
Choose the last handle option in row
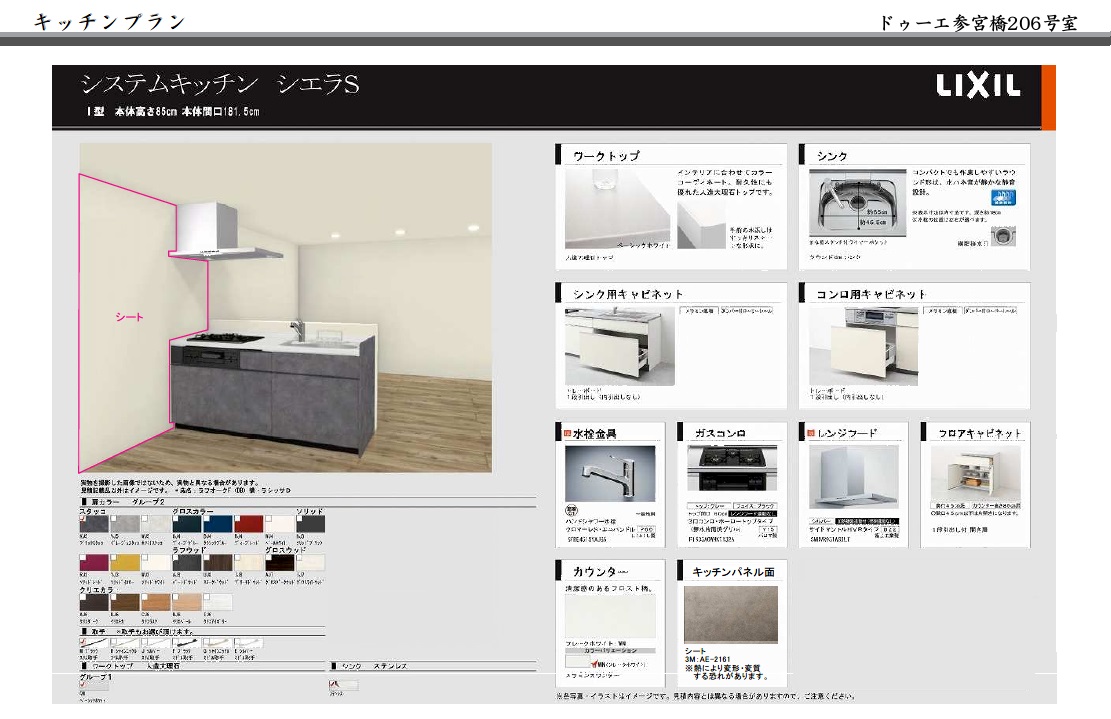(249, 642)
